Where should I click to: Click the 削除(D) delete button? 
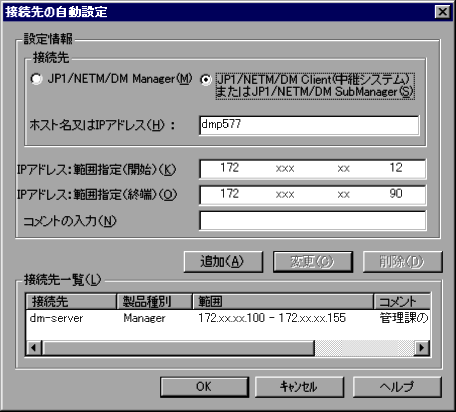(402, 262)
